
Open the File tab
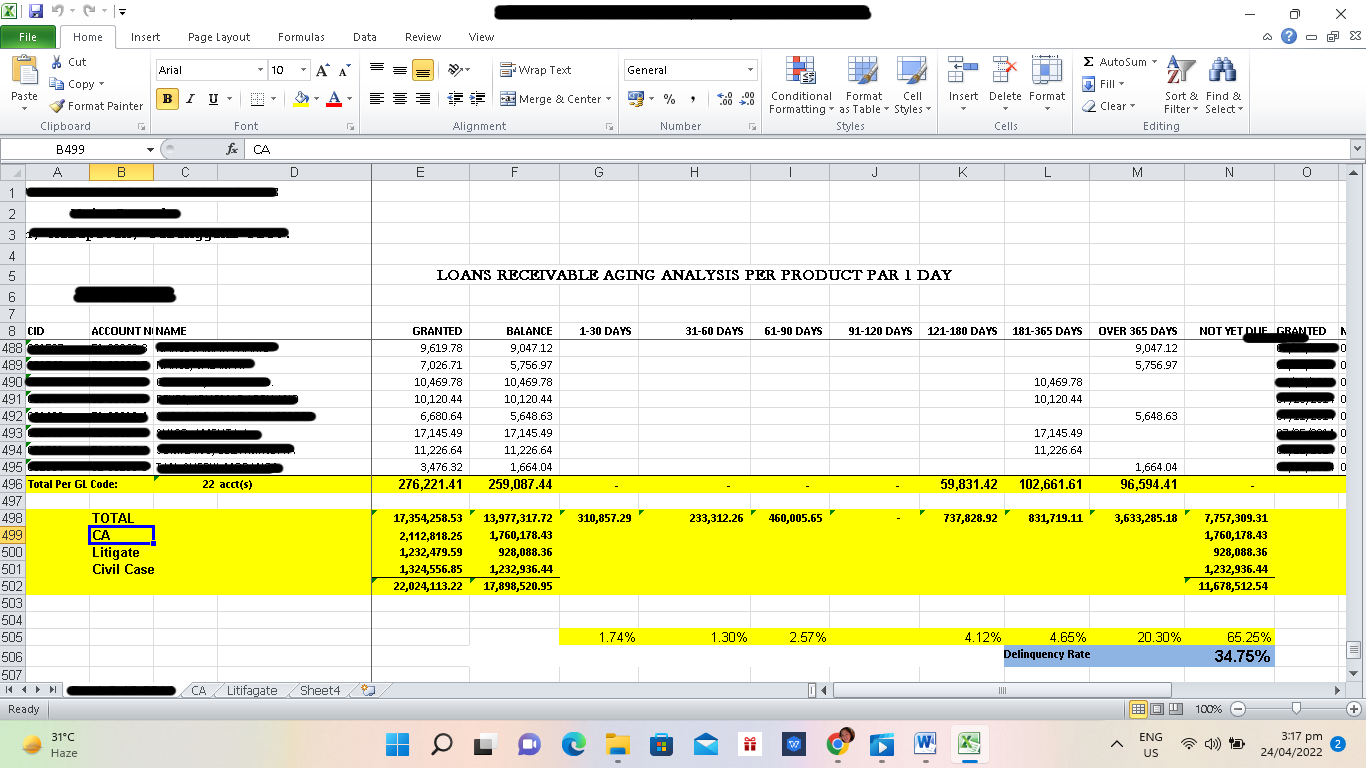[x=27, y=37]
